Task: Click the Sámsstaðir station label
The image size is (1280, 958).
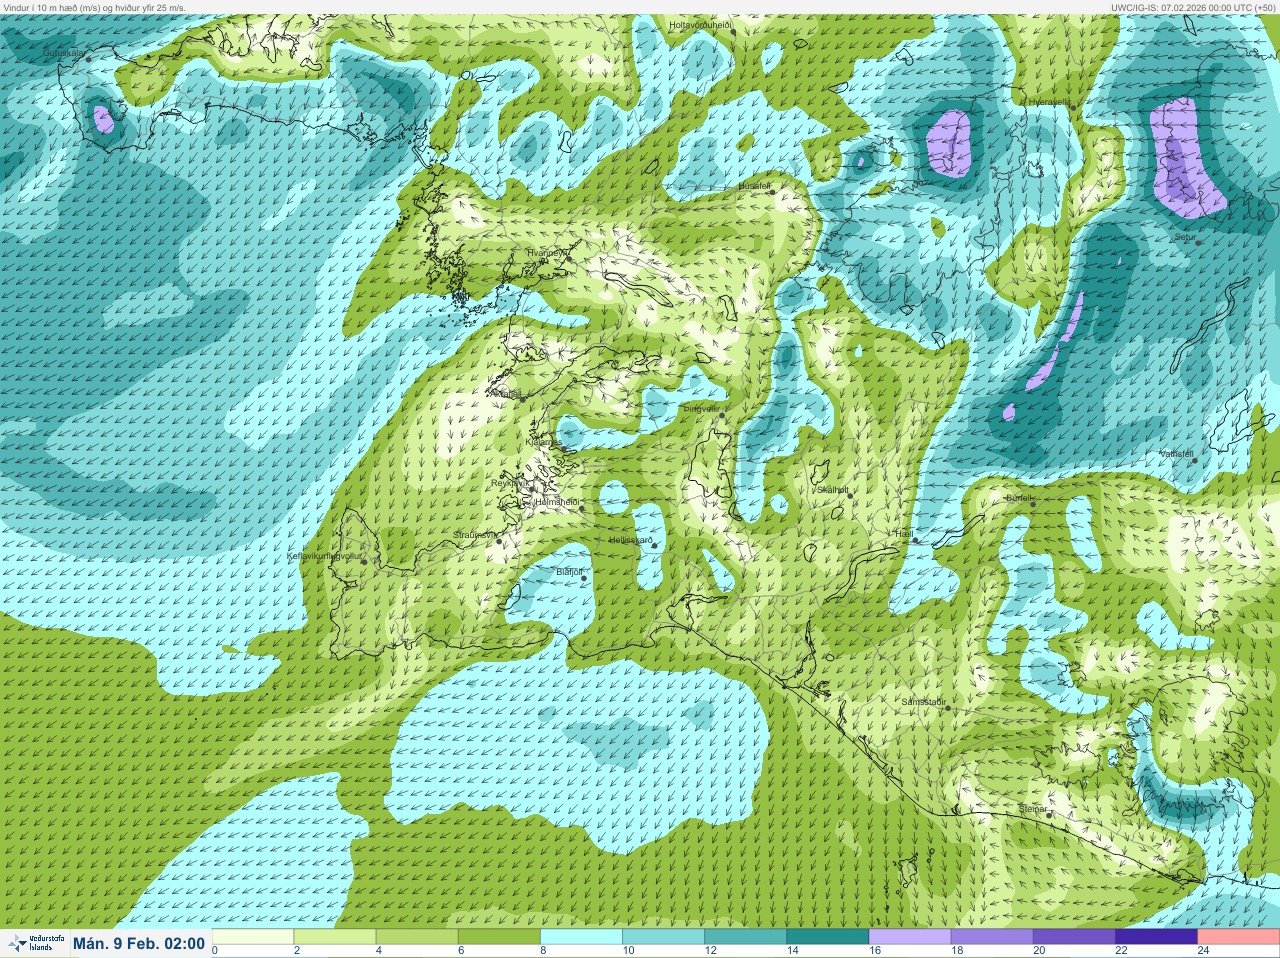Action: [923, 702]
